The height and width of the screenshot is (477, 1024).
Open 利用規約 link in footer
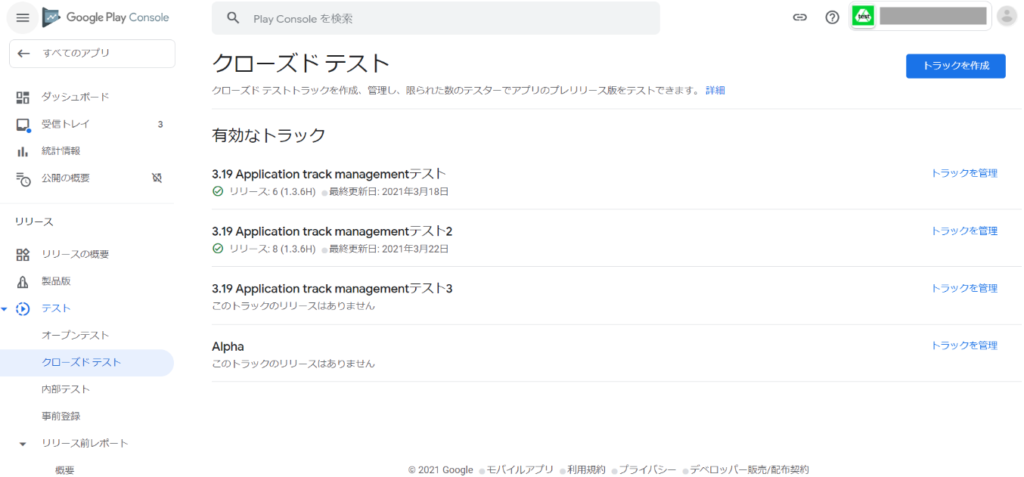(586, 469)
